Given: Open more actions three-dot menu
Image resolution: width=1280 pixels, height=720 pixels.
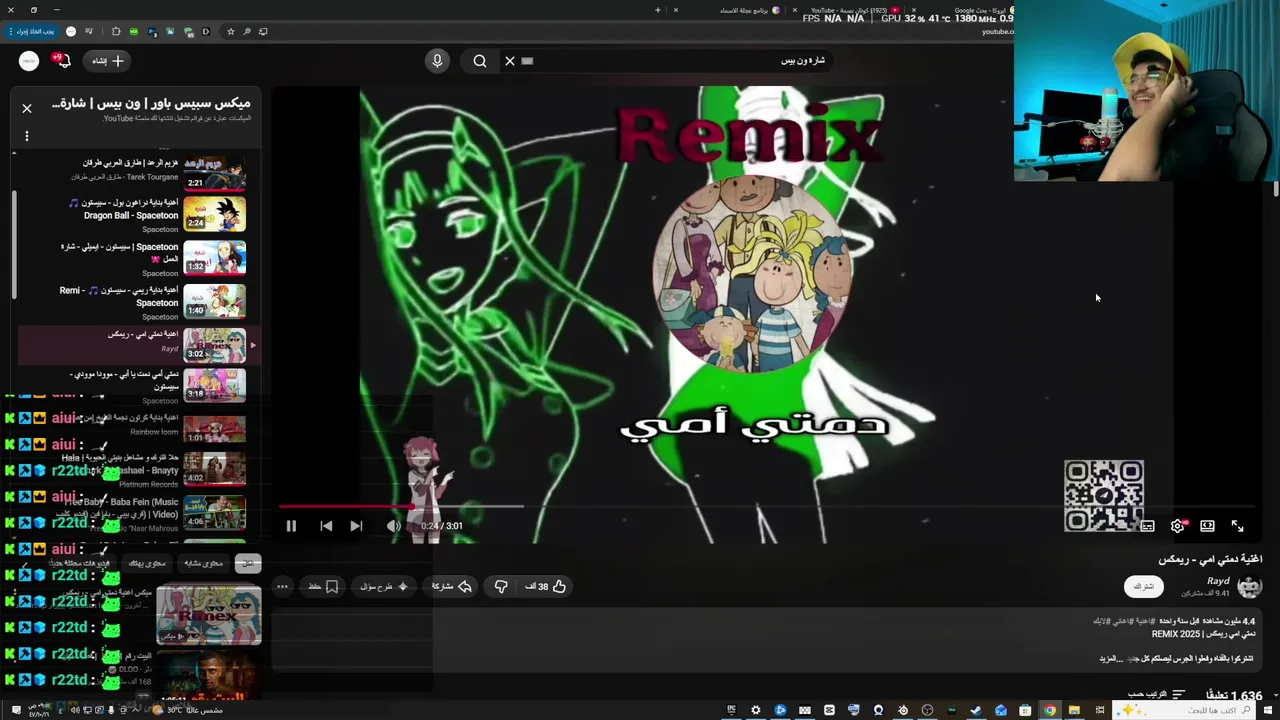Looking at the screenshot, I should pos(282,587).
